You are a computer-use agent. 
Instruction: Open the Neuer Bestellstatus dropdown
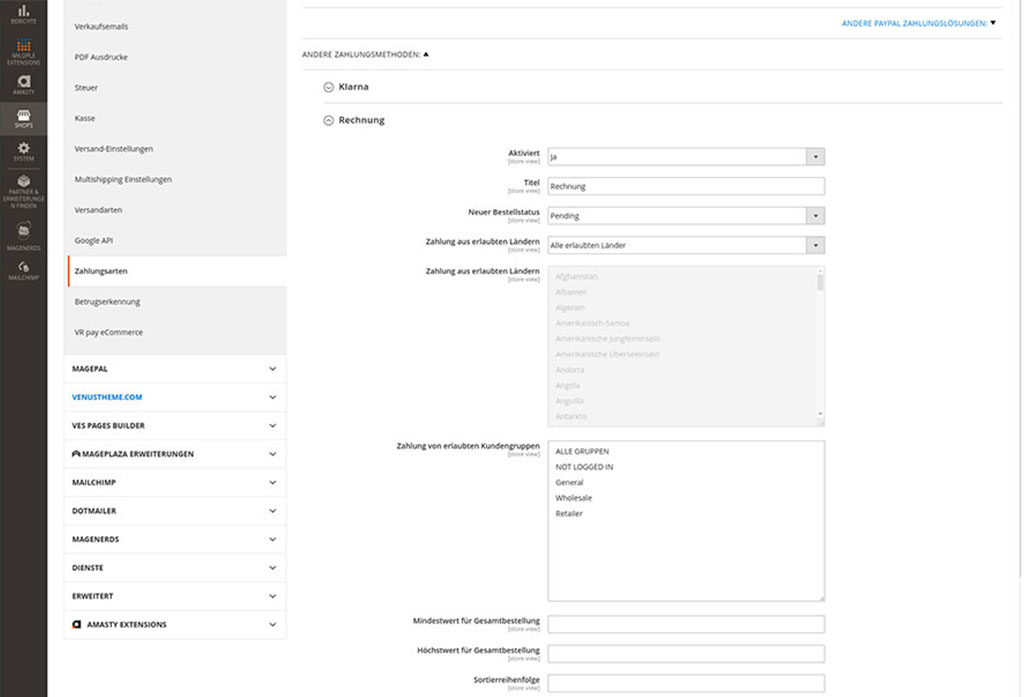pos(686,215)
